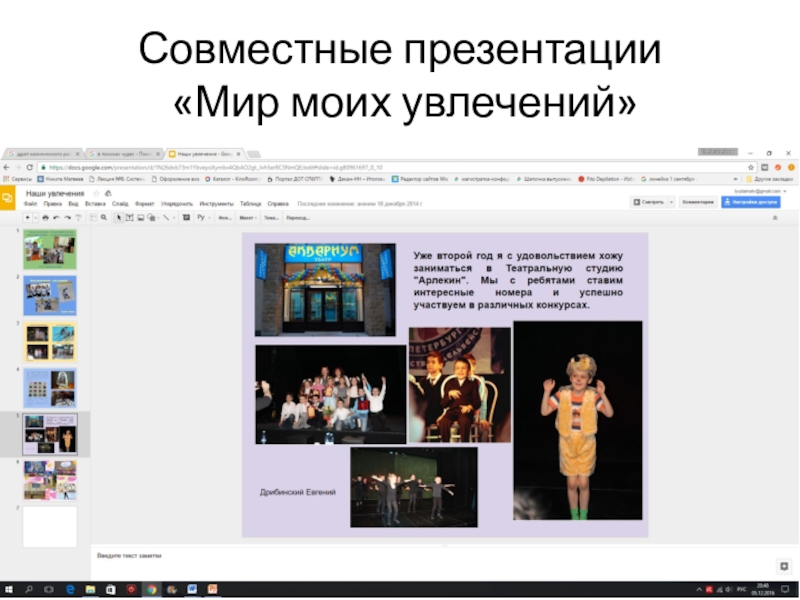The height and width of the screenshot is (600, 800).
Task: Click the Windows Start button
Action: [x=8, y=590]
